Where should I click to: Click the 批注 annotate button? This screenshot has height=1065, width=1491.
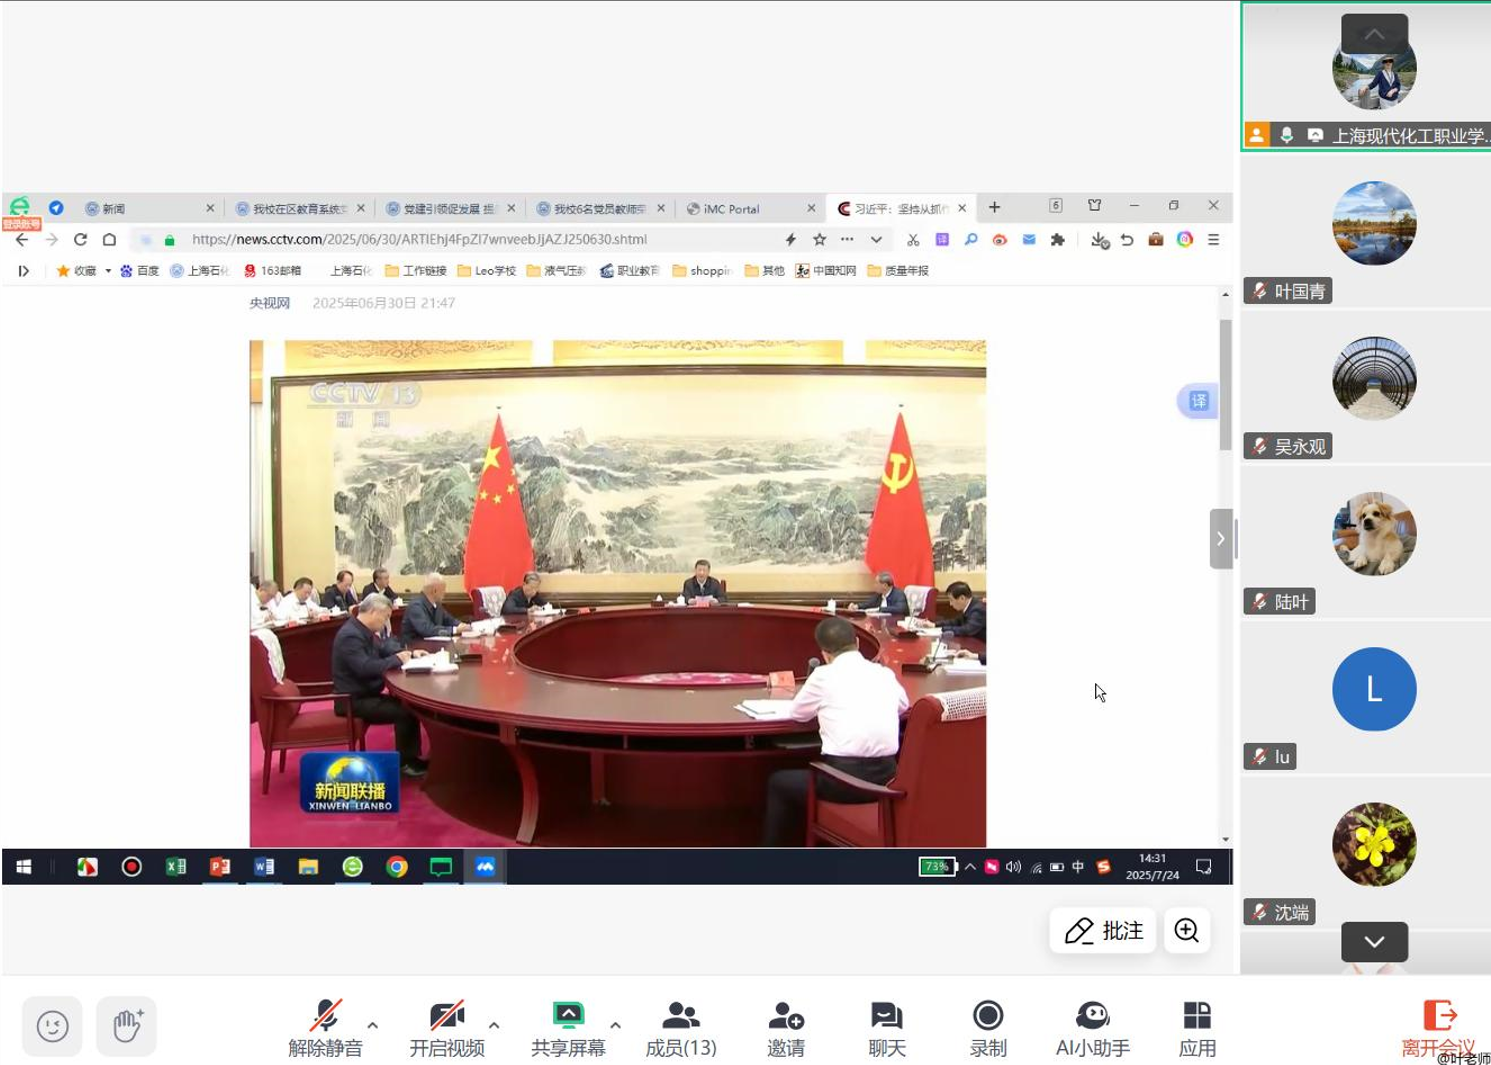[1103, 931]
